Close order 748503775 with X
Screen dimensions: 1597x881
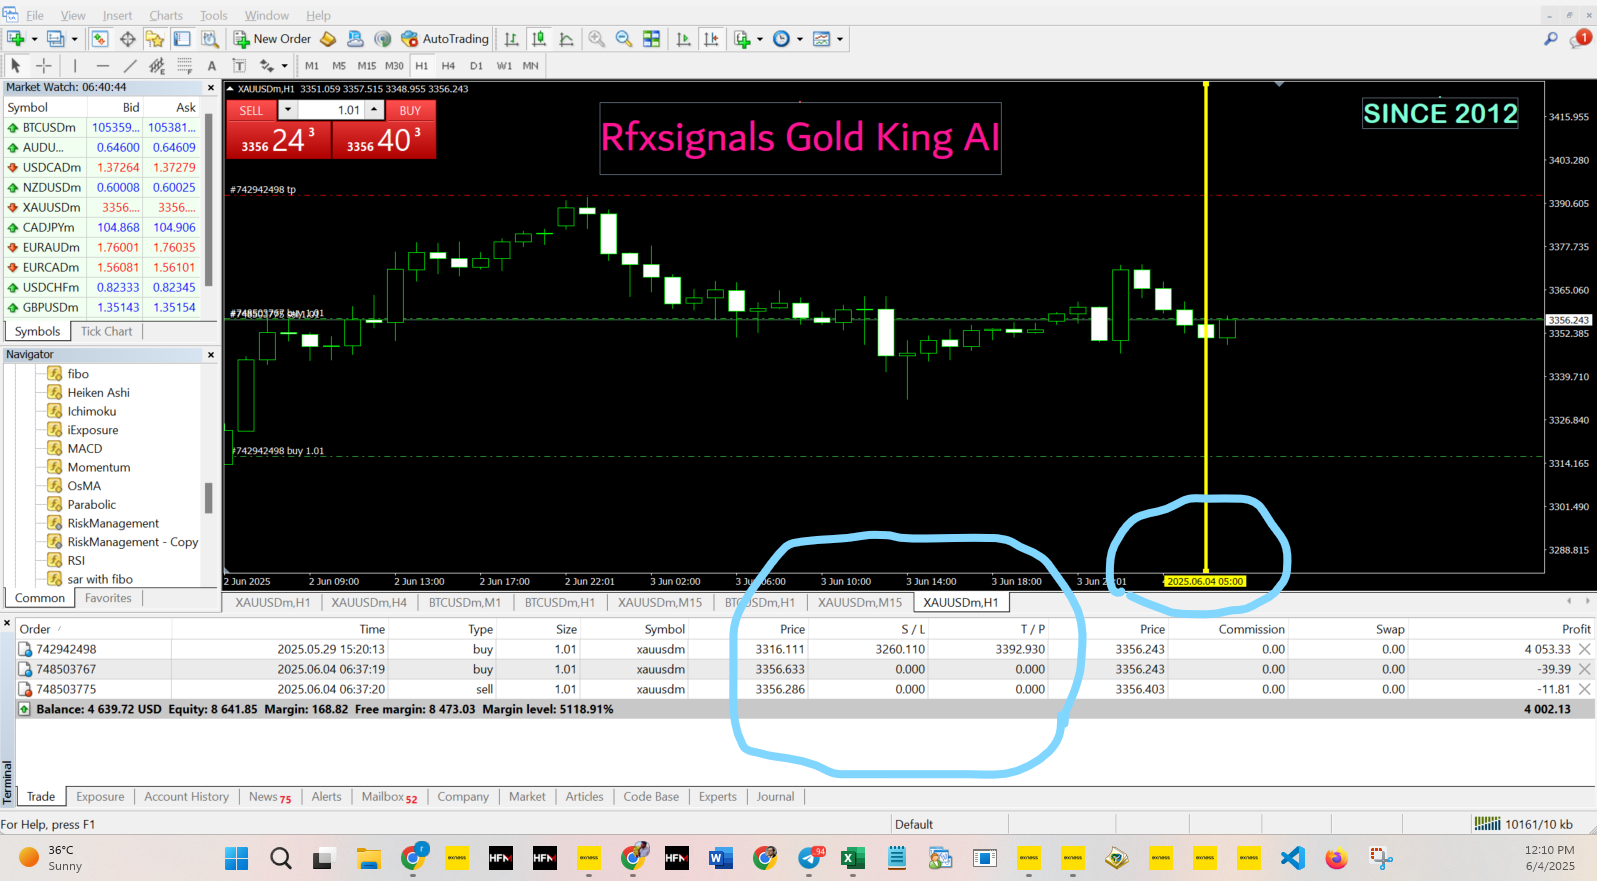pyautogui.click(x=1585, y=689)
